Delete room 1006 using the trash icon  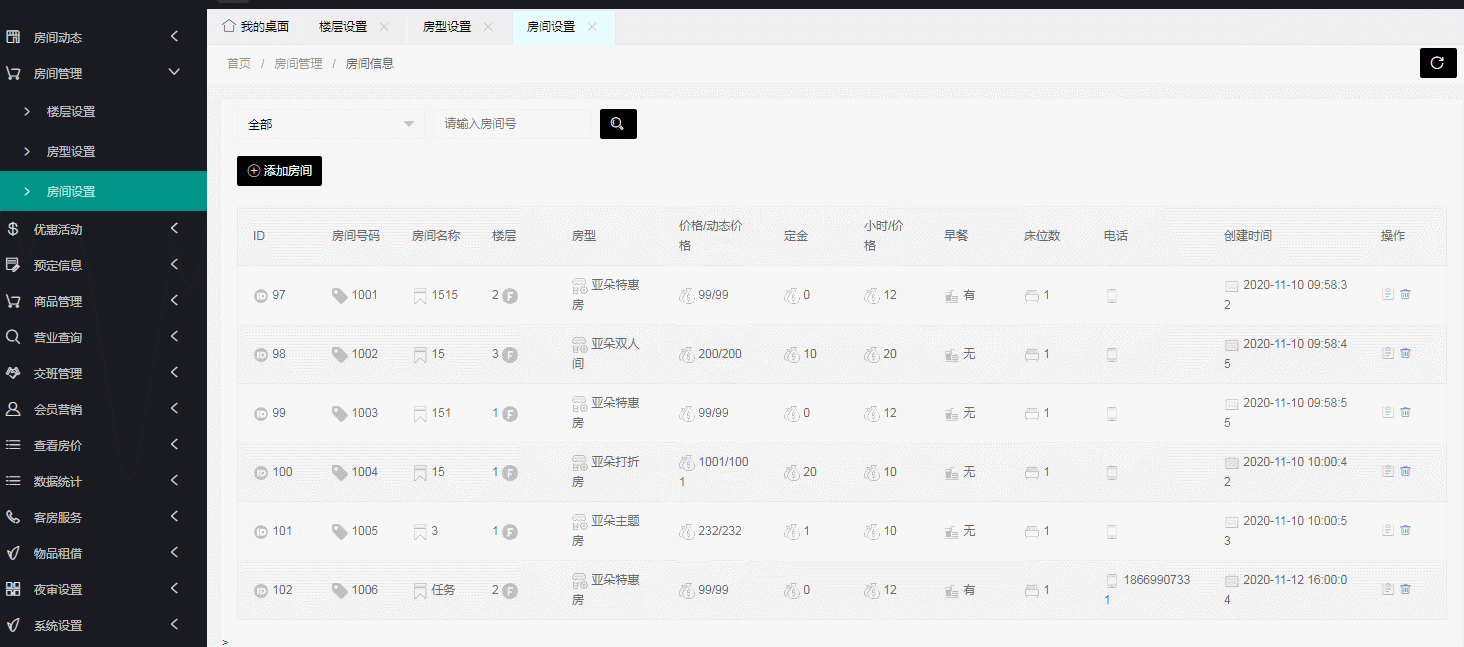click(1406, 590)
